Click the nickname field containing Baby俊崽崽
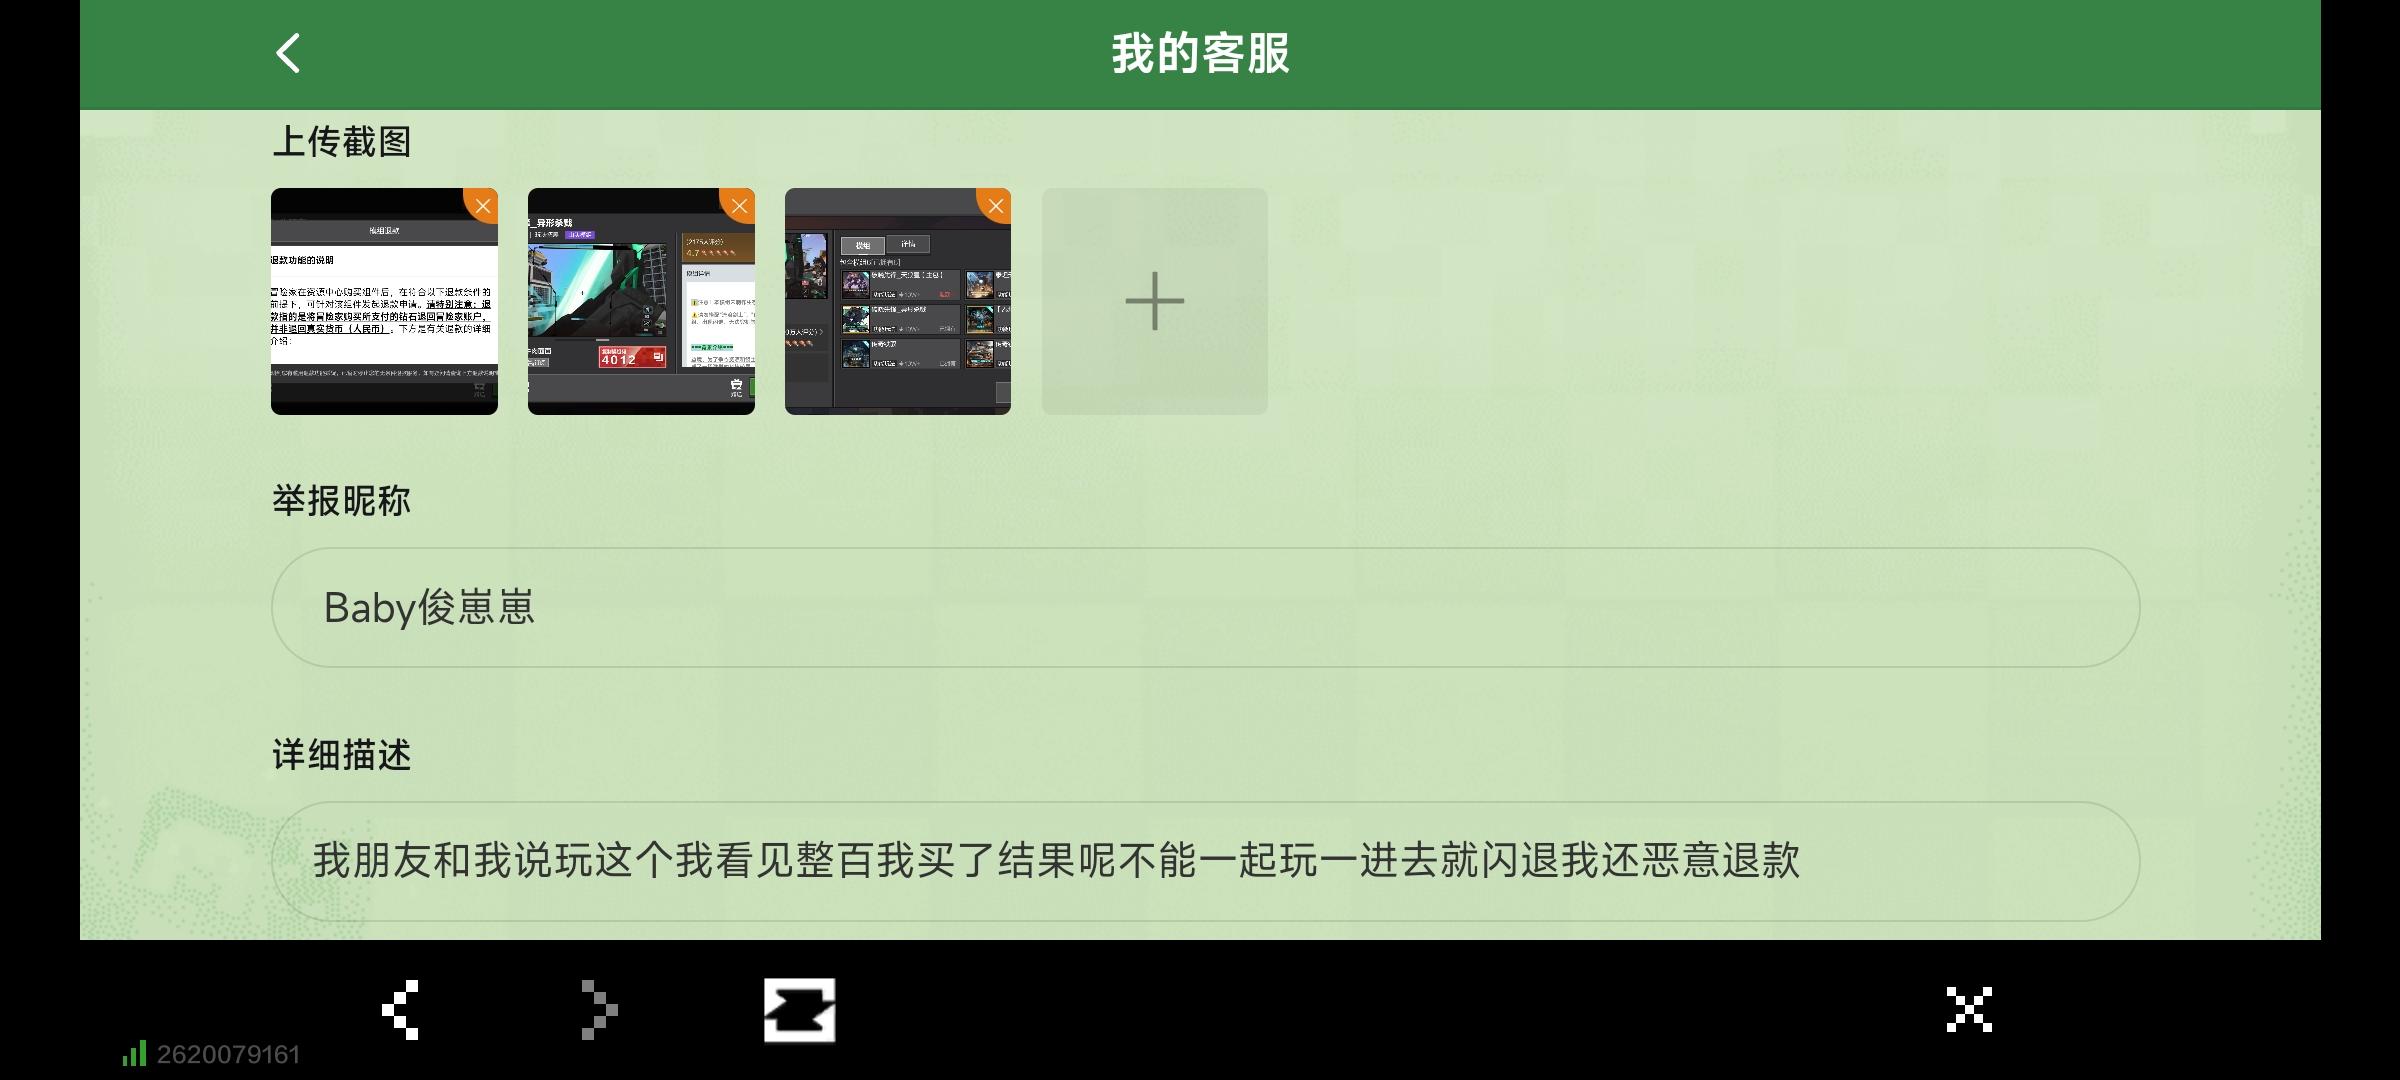The image size is (2400, 1080). (1205, 607)
